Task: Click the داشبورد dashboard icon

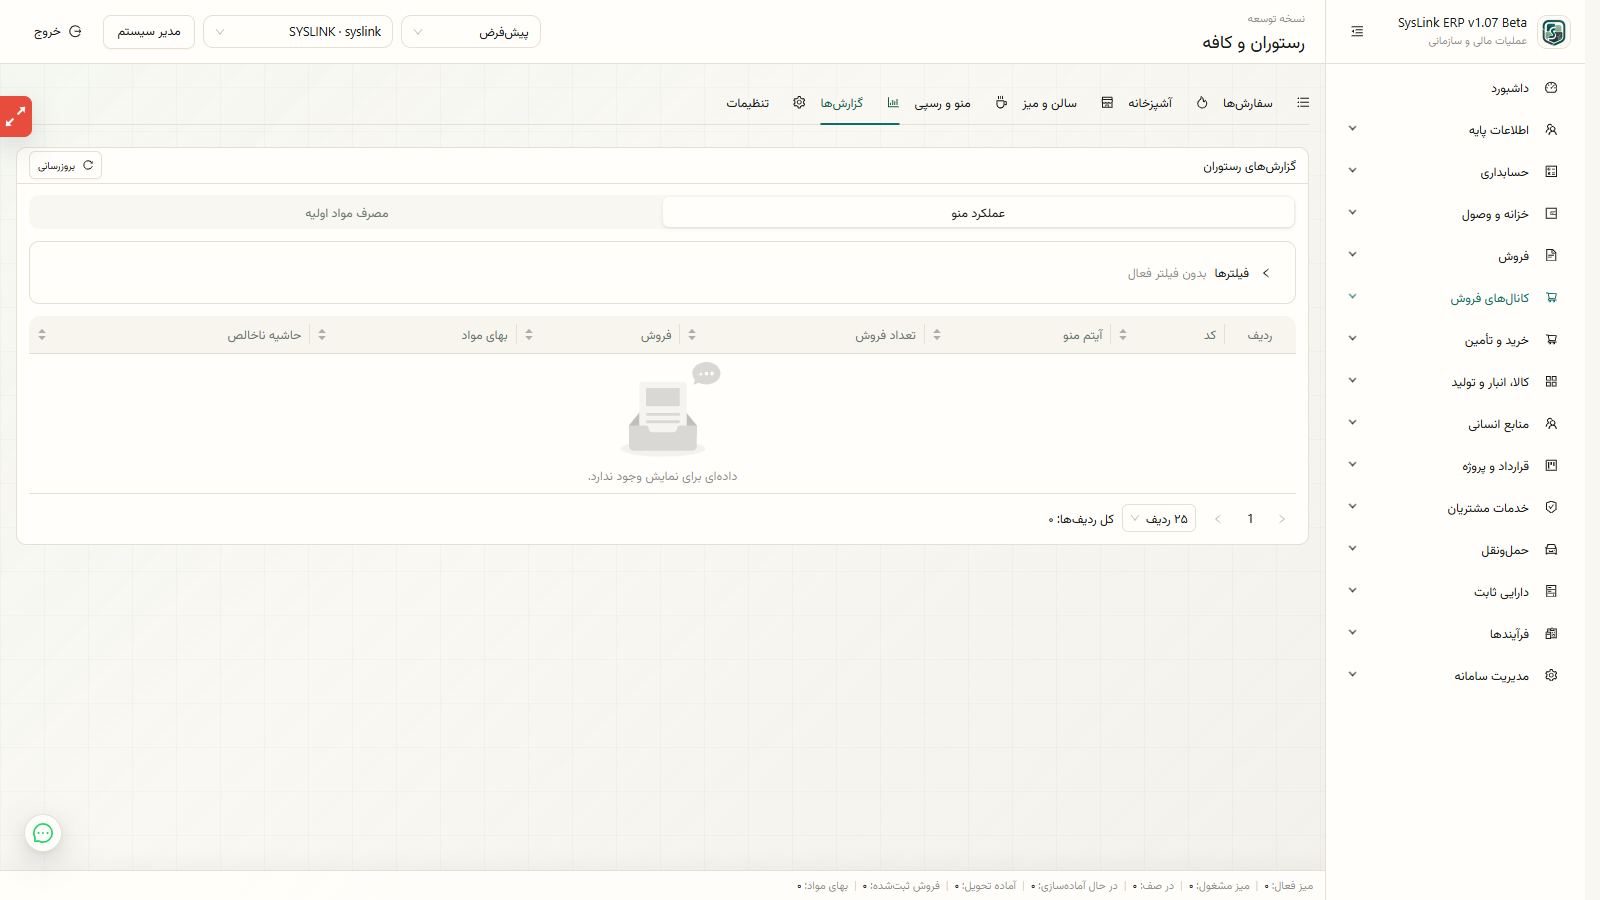Action: tap(1551, 88)
